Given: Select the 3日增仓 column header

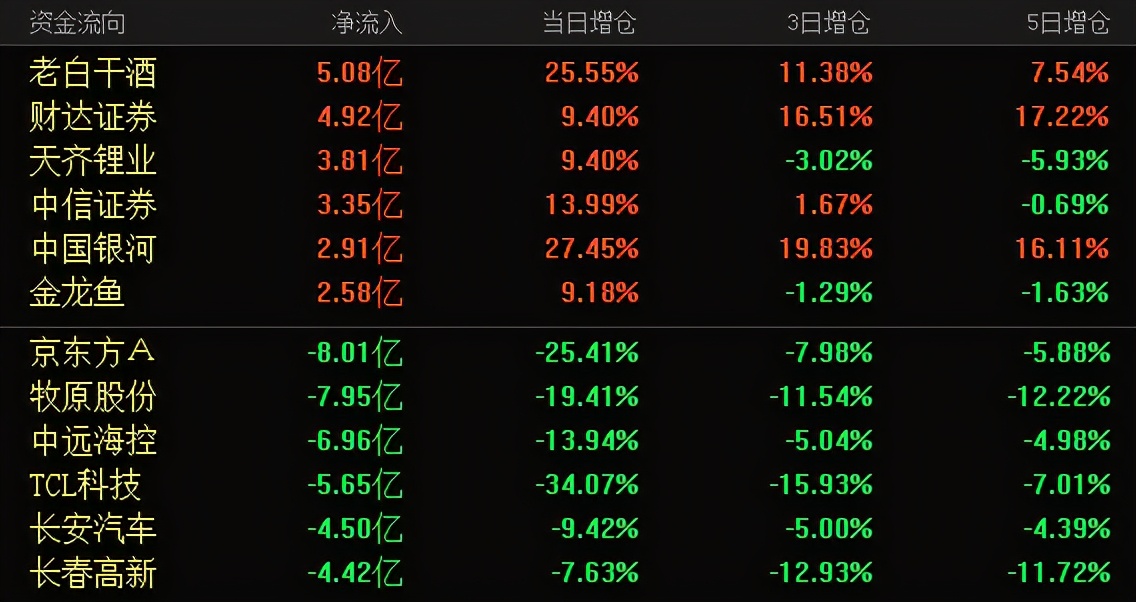Looking at the screenshot, I should [829, 22].
